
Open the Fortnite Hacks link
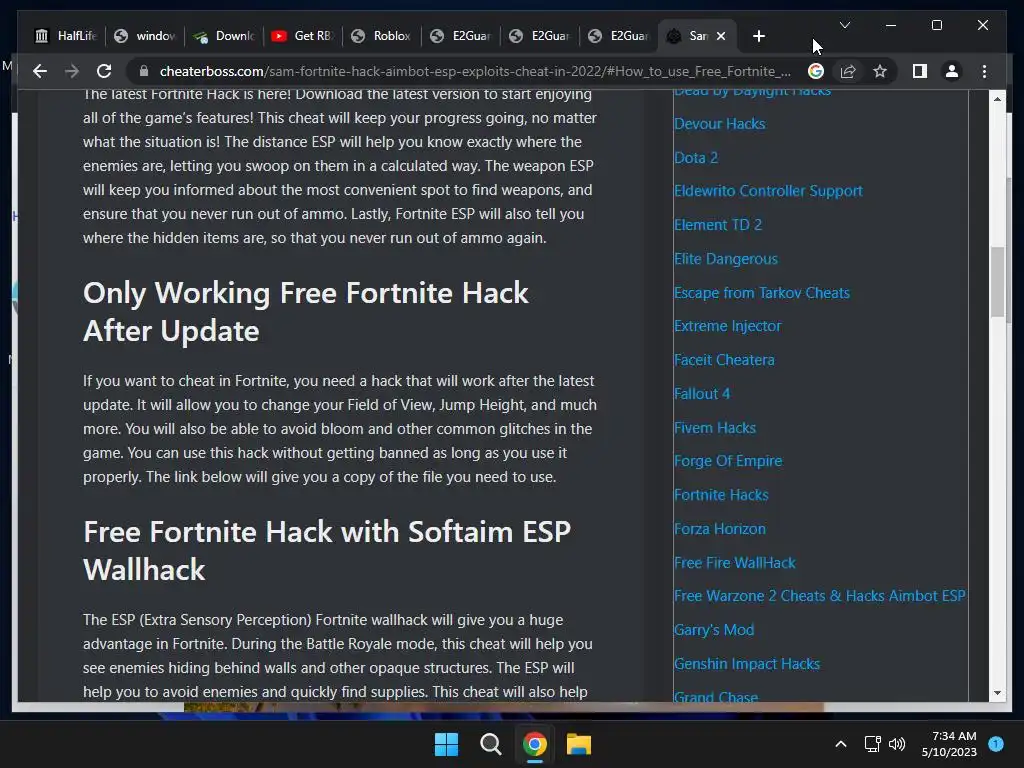coord(721,495)
